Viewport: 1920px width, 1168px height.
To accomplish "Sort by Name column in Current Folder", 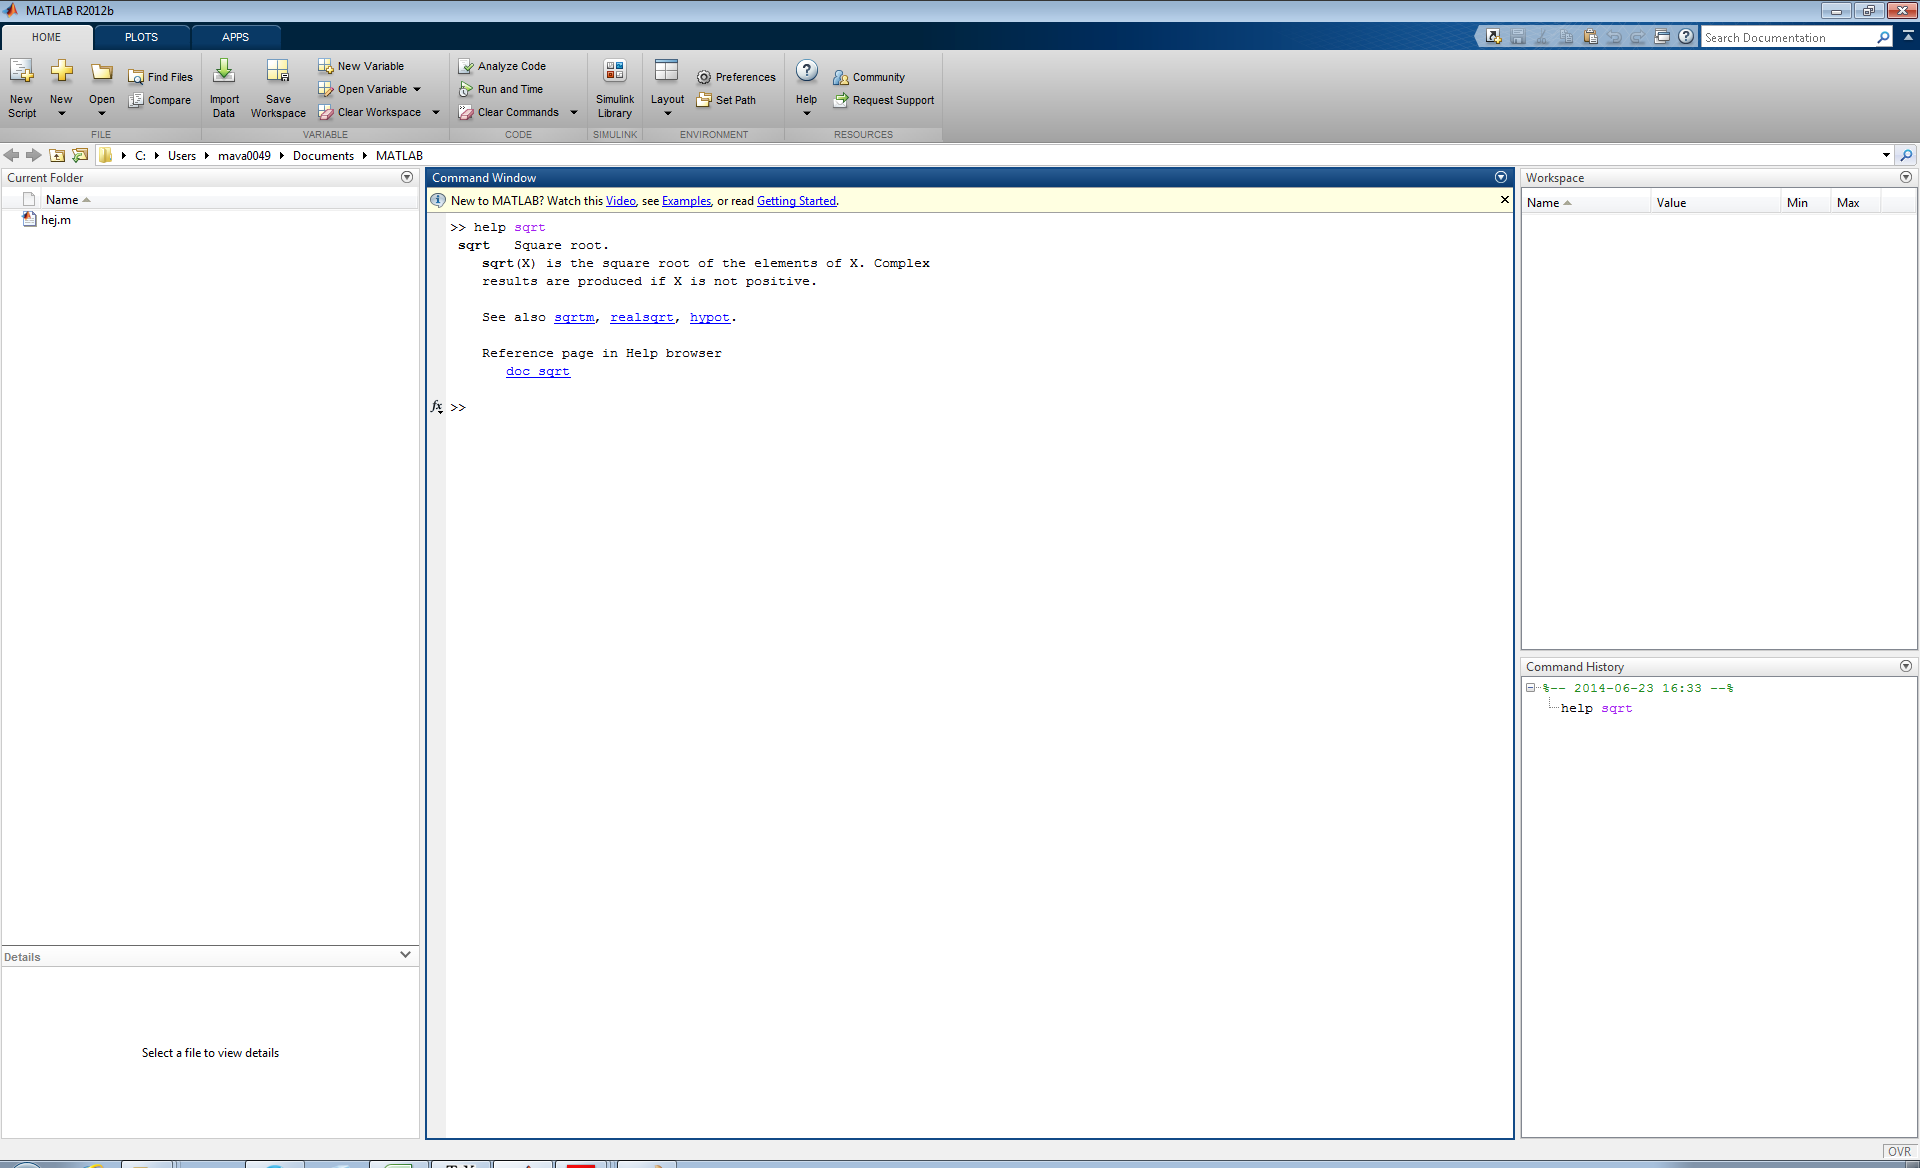I will (x=62, y=200).
